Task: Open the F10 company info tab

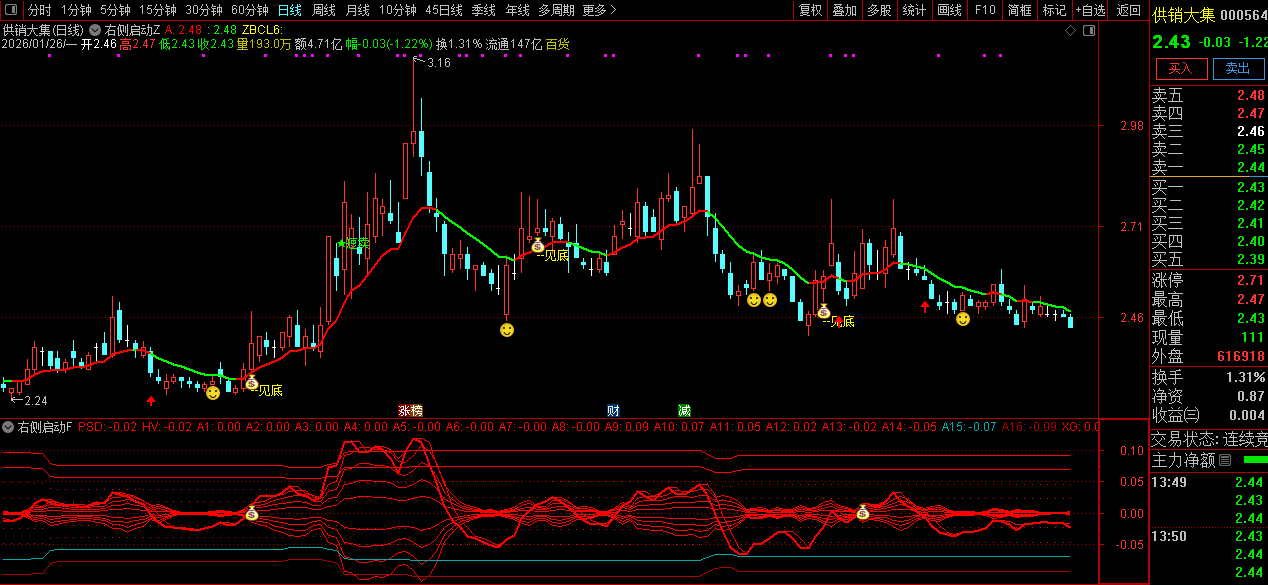Action: [984, 10]
